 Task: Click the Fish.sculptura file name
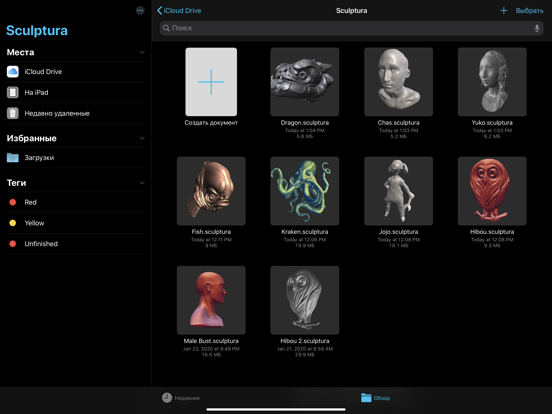pos(211,232)
